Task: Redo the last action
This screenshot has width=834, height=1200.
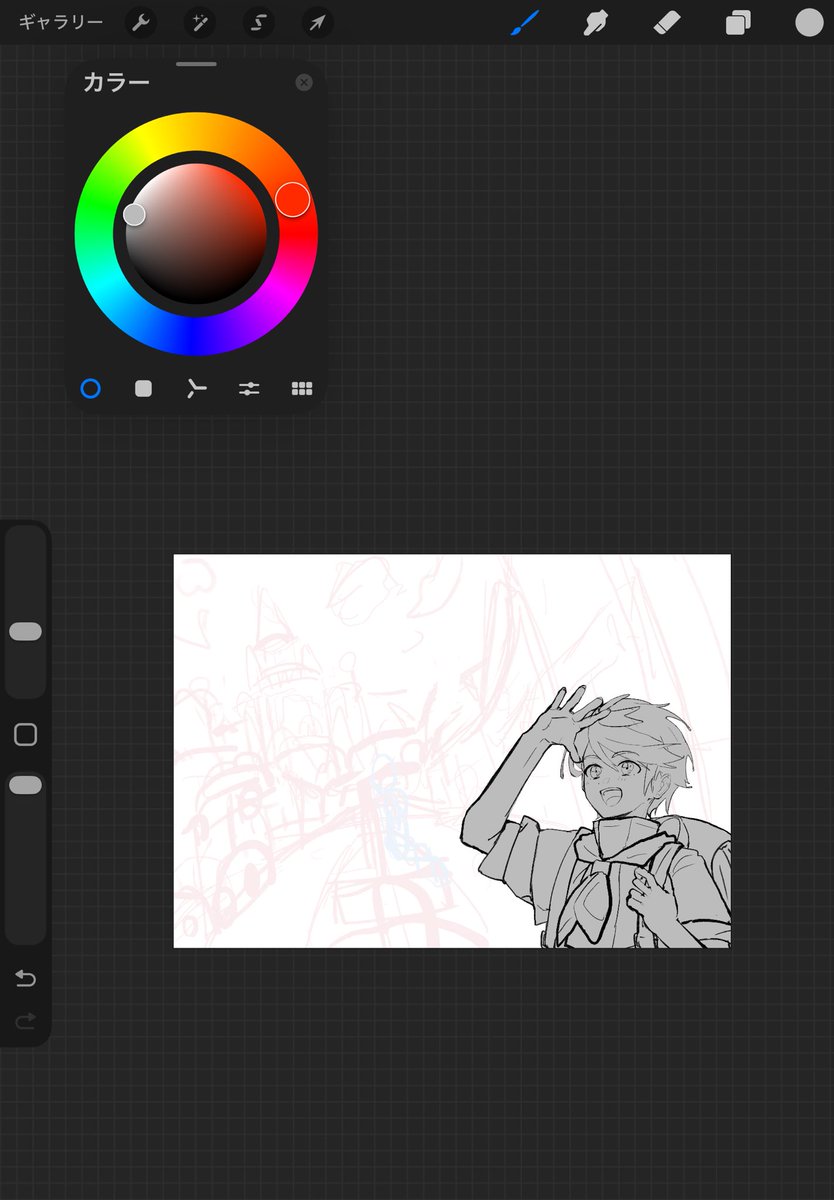Action: point(26,1021)
